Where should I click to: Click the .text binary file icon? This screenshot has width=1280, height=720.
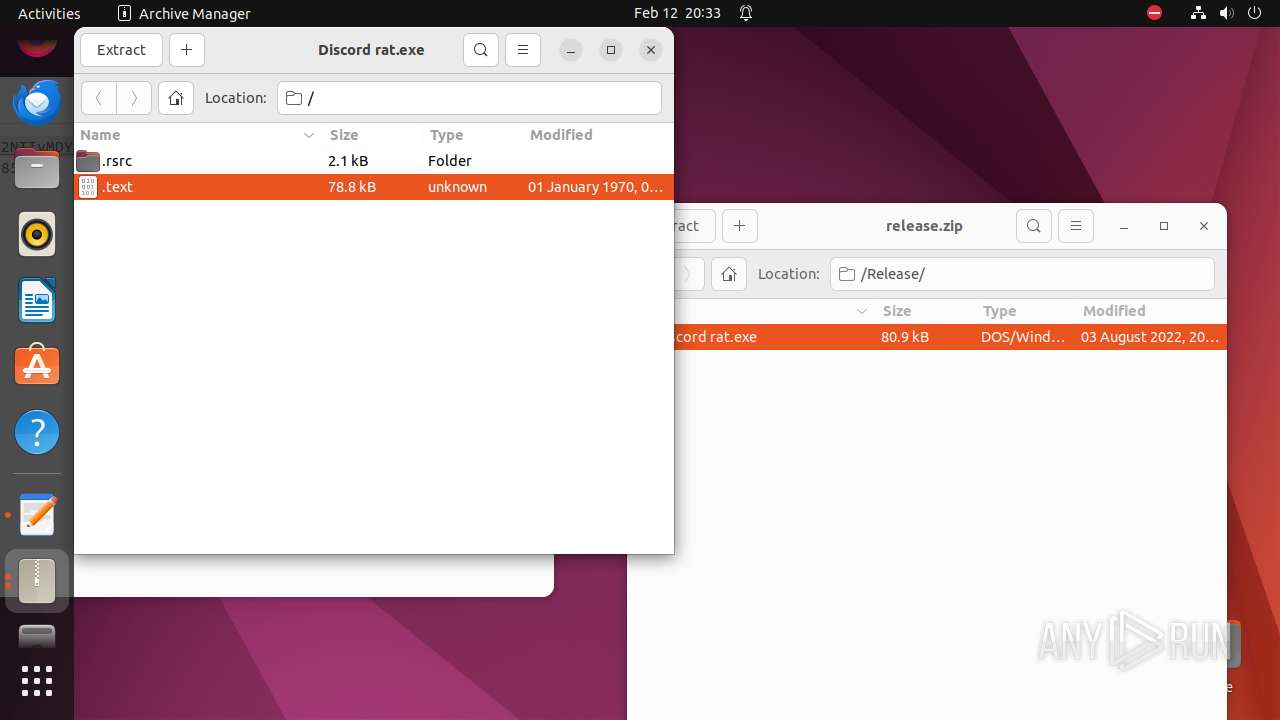(88, 187)
